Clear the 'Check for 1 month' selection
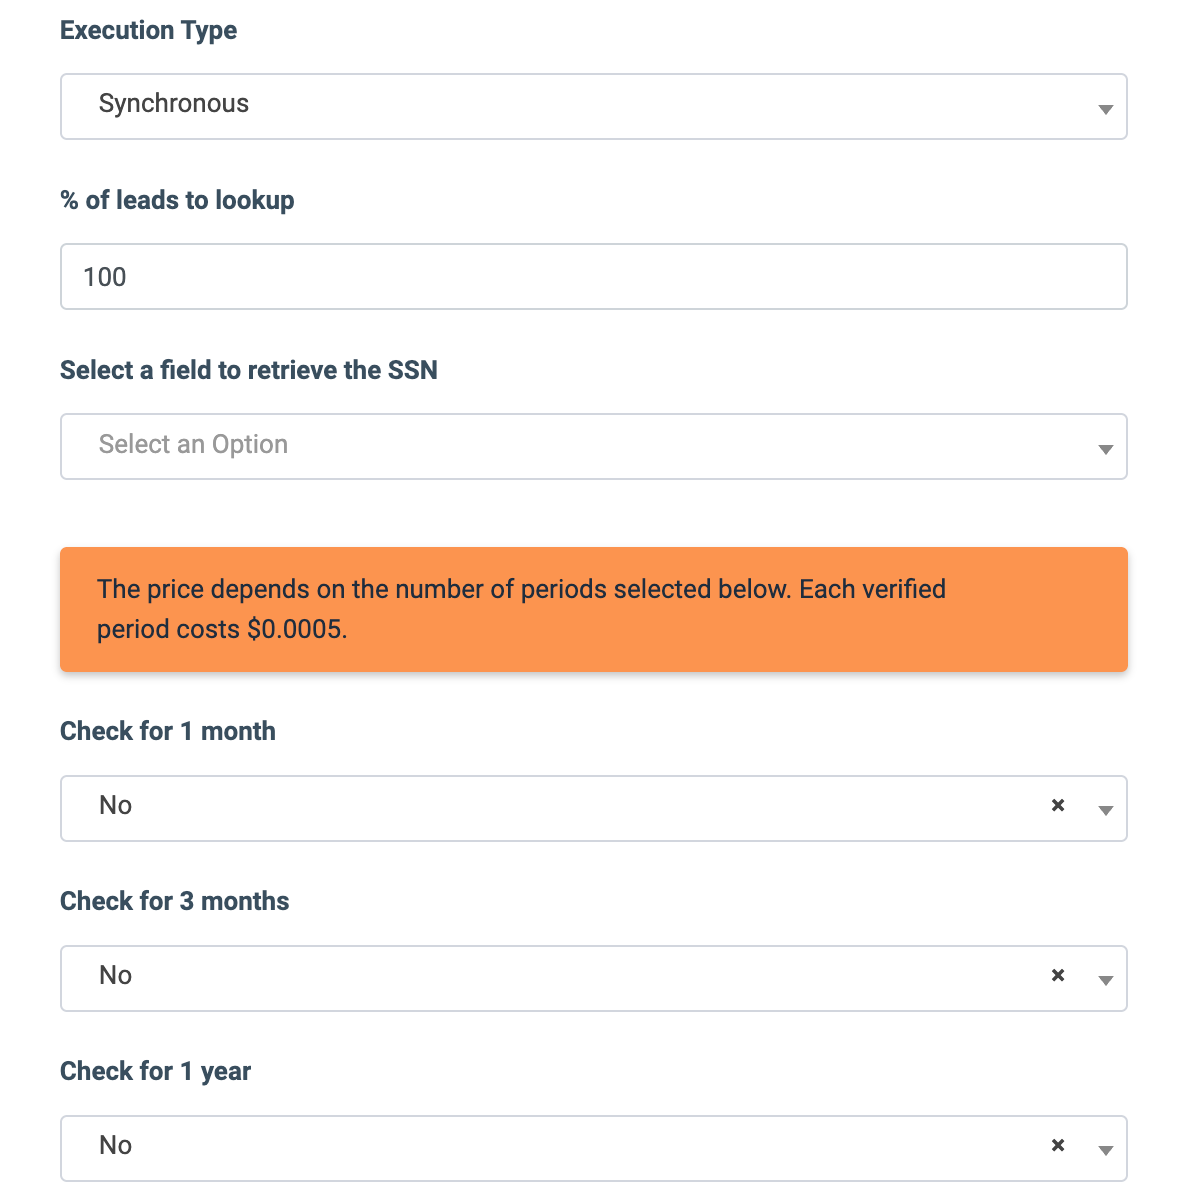The width and height of the screenshot is (1184, 1198). point(1058,805)
